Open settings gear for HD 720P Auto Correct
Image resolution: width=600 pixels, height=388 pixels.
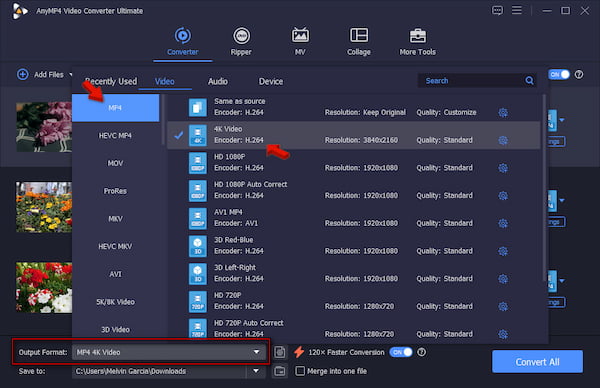tap(503, 334)
